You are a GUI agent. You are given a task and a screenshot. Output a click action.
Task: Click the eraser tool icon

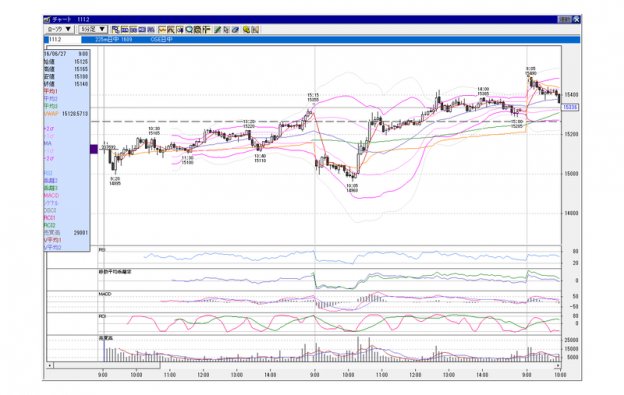(235, 29)
